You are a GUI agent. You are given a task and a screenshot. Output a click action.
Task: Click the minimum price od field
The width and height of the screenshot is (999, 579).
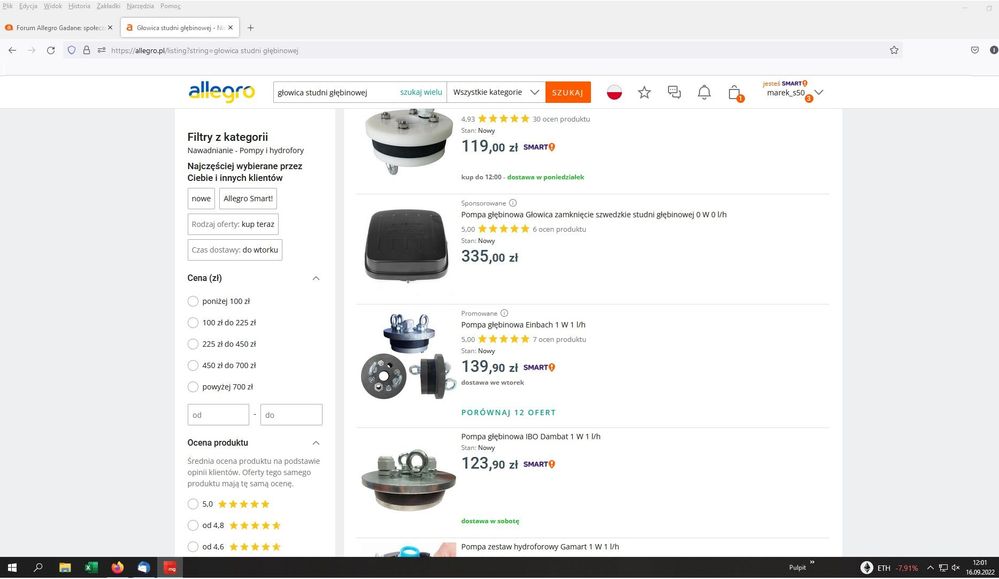click(x=218, y=415)
